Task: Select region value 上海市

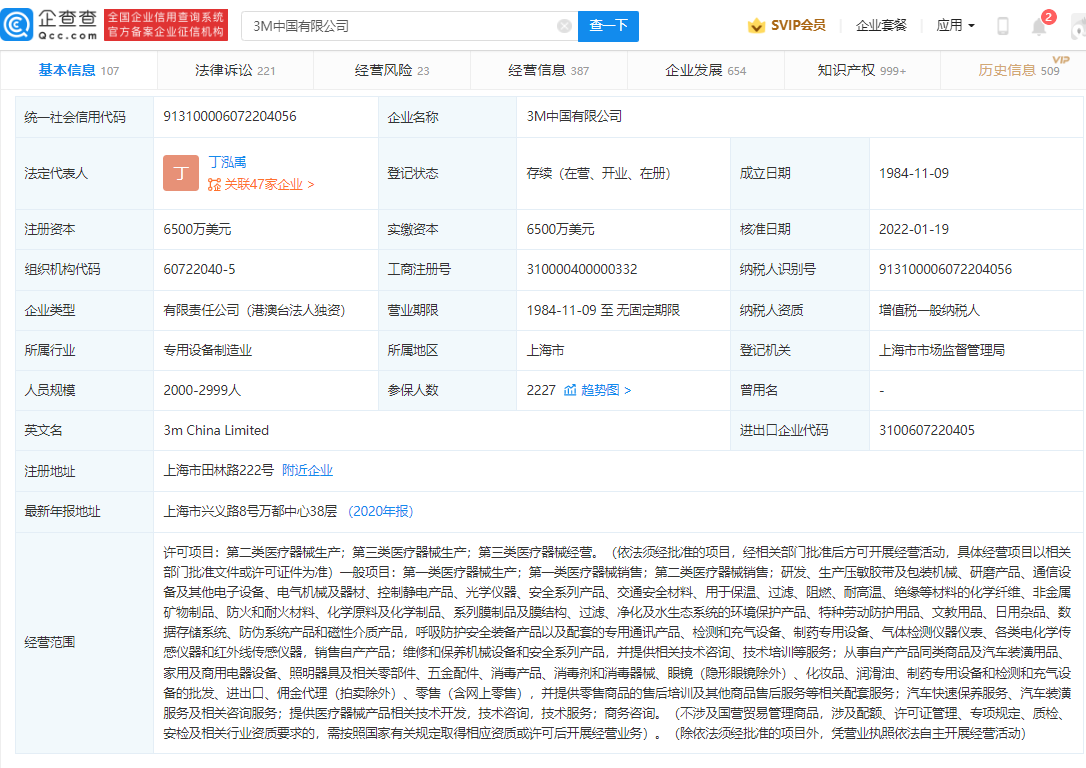Action: click(545, 350)
